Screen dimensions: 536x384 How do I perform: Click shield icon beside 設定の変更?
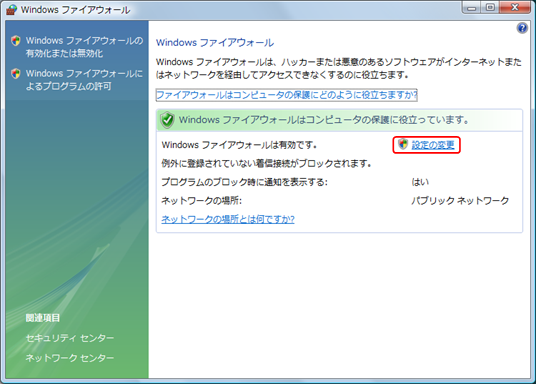(403, 144)
